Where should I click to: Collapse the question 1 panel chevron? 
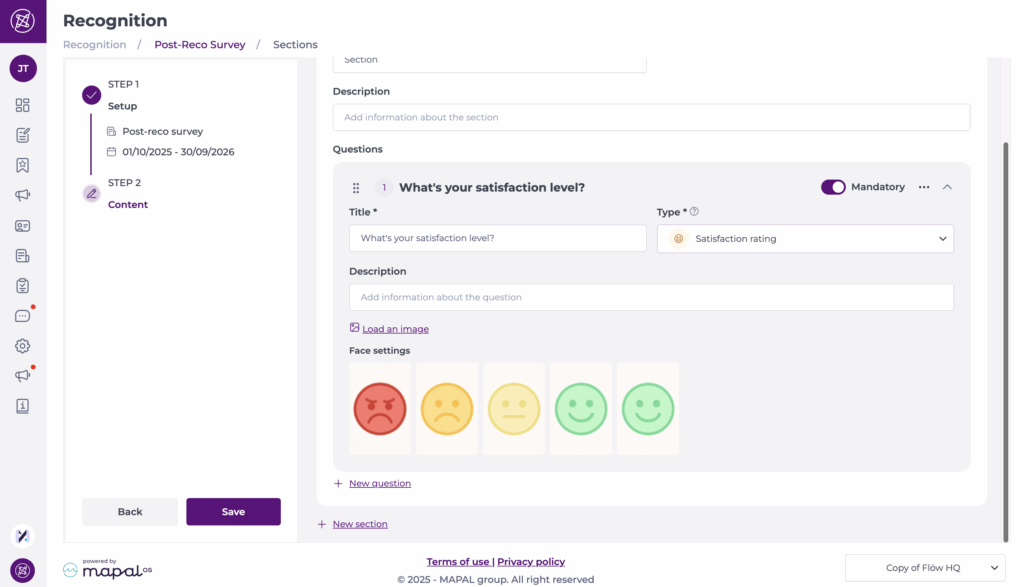click(947, 187)
